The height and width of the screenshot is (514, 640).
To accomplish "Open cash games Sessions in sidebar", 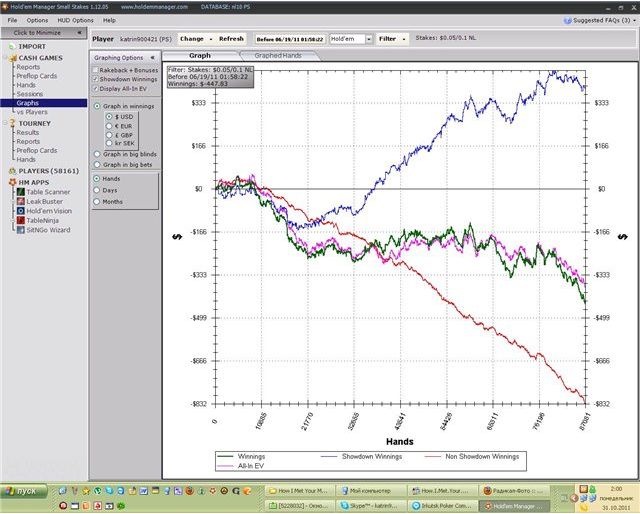I will coord(29,94).
